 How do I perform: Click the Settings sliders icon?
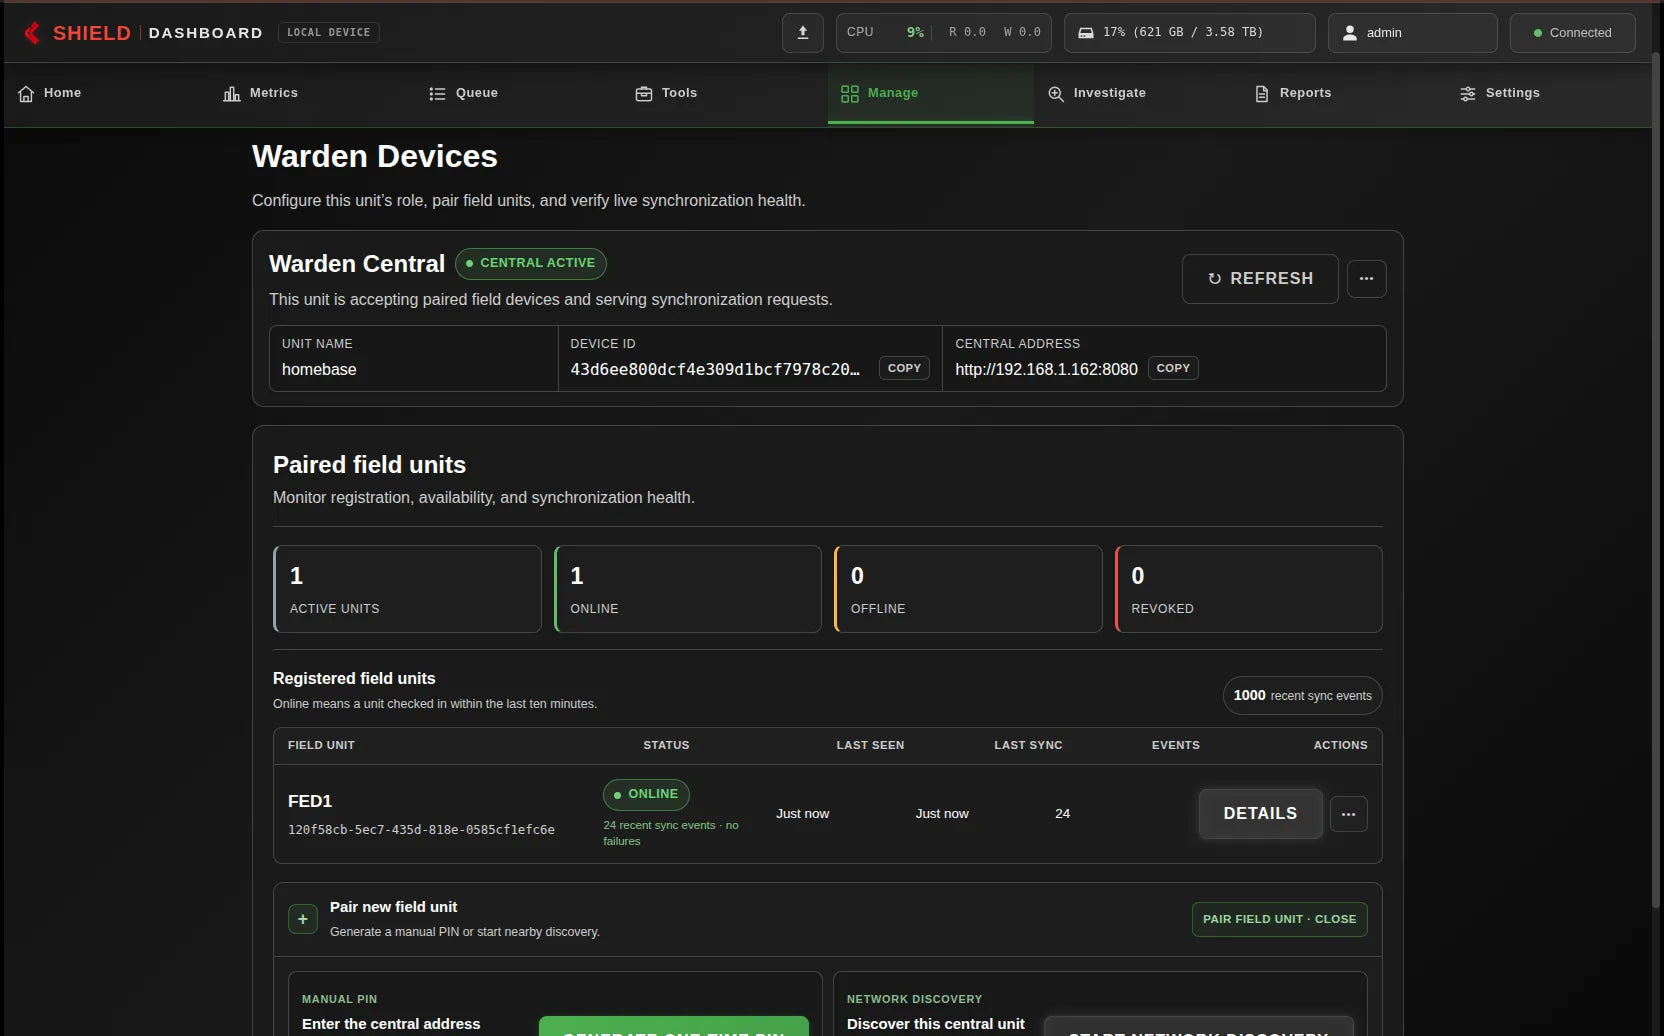1468,94
